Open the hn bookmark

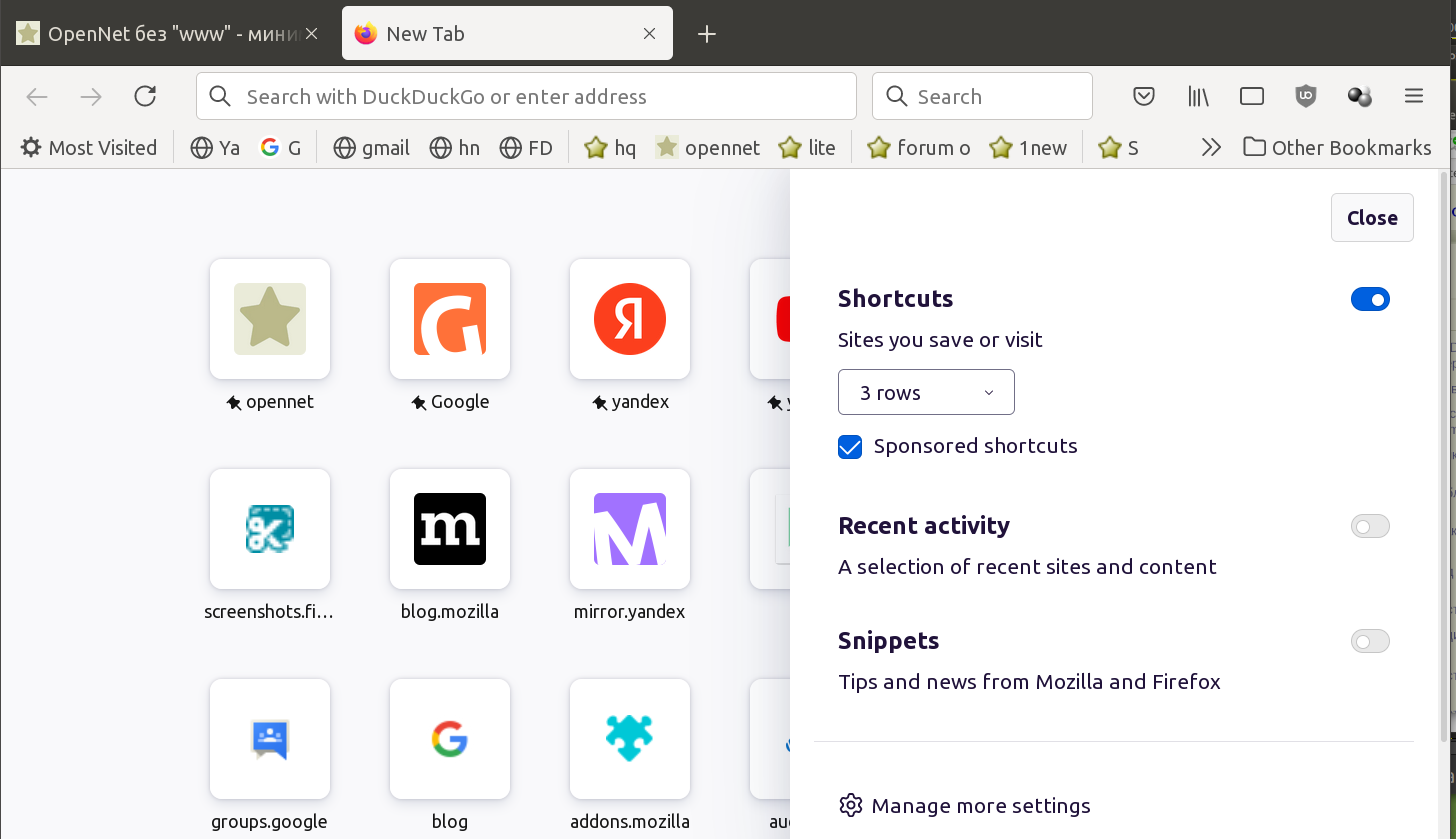coord(455,148)
